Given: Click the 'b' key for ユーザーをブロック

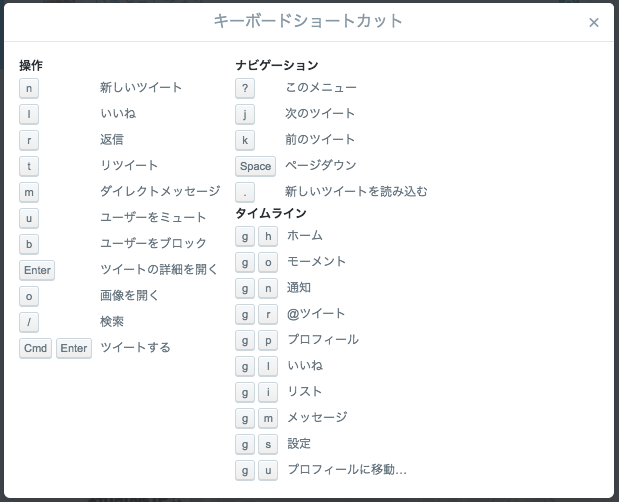Looking at the screenshot, I should click(x=29, y=244).
